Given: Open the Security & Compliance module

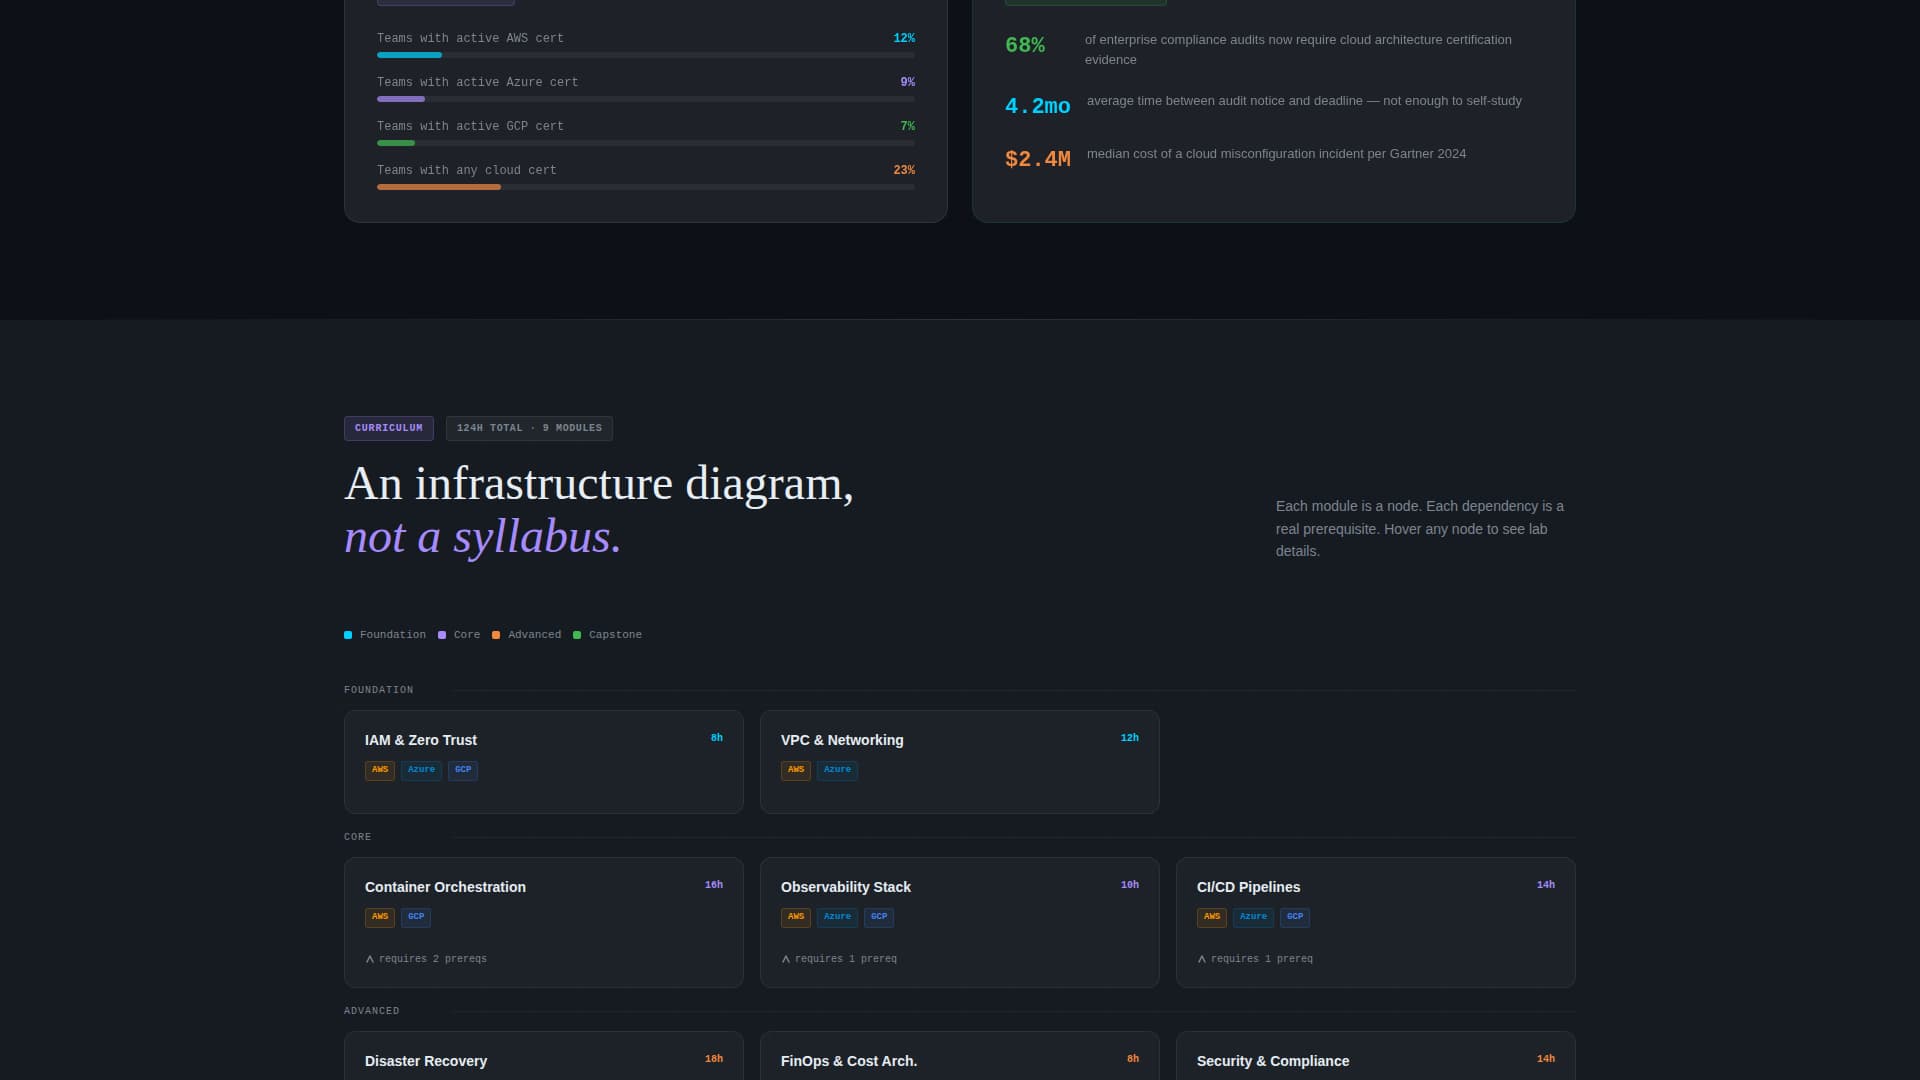Looking at the screenshot, I should (x=1376, y=1056).
